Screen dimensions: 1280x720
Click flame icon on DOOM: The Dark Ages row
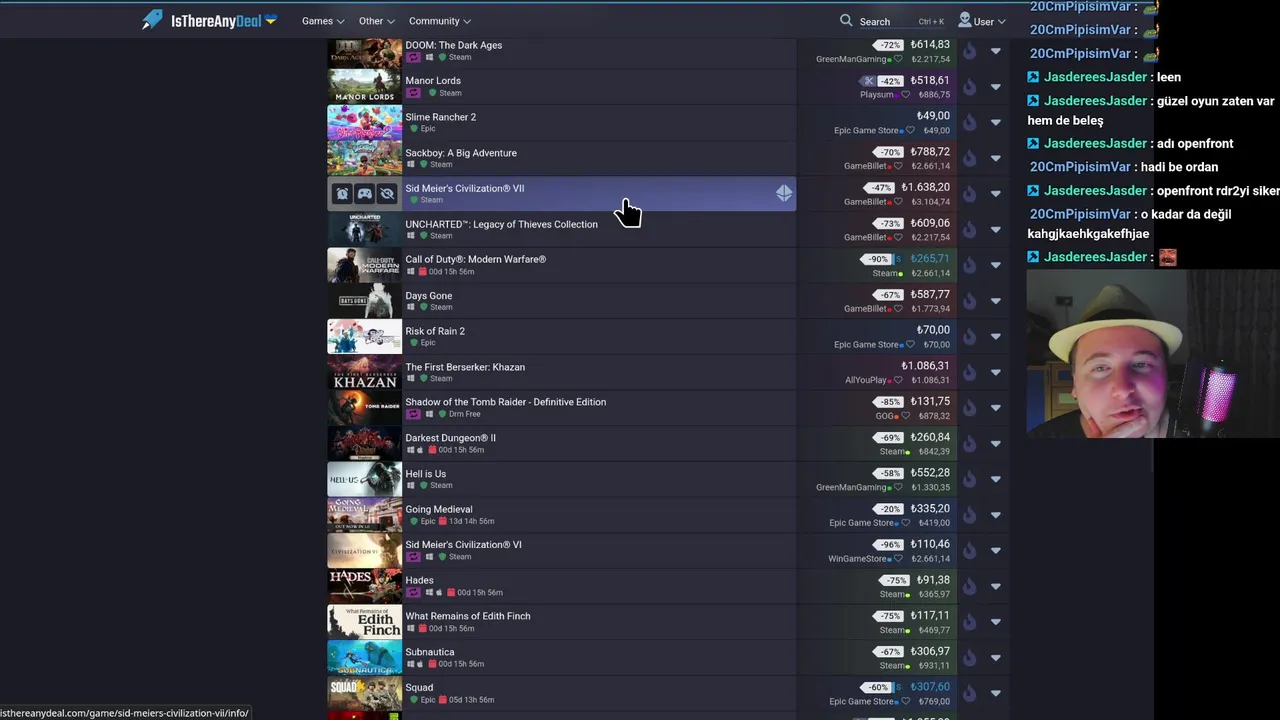pos(969,51)
